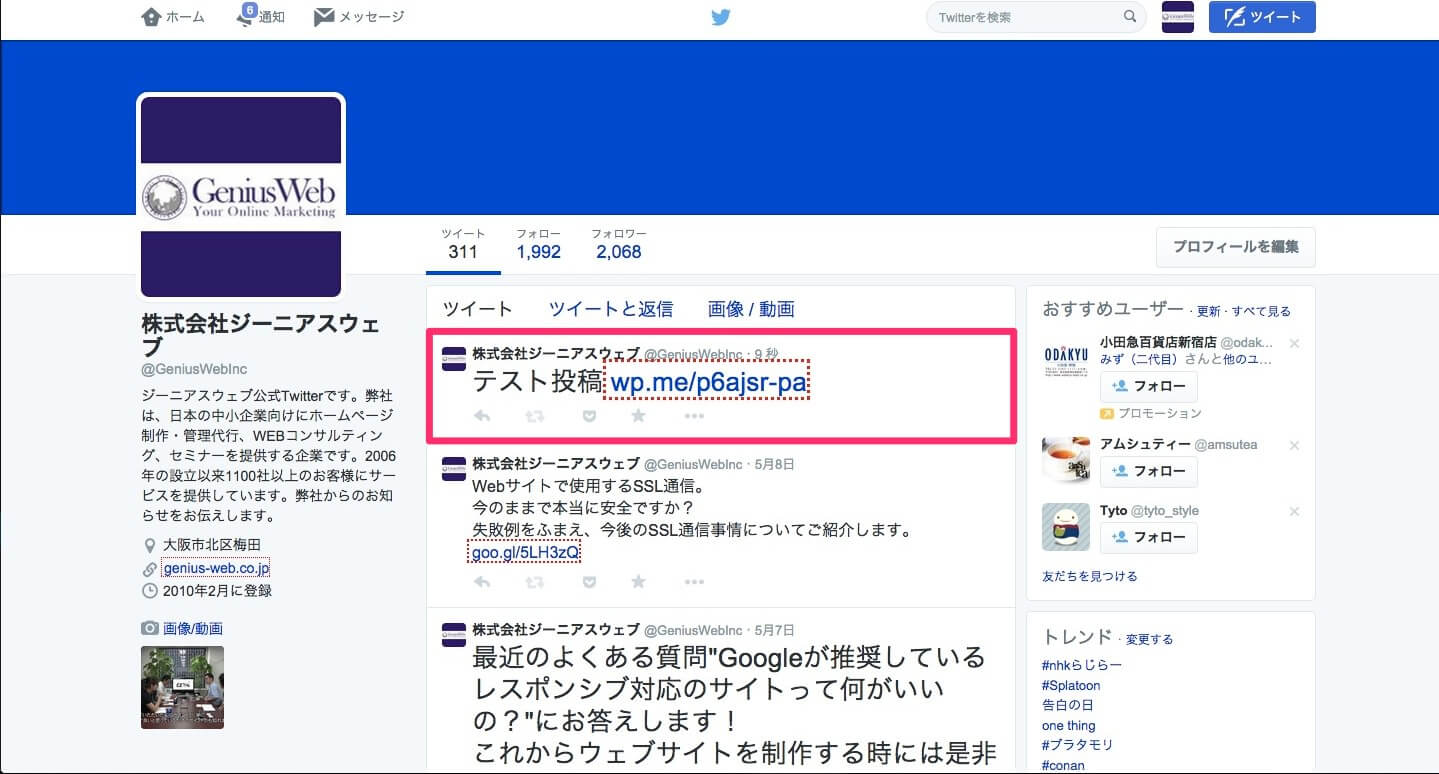Viewport: 1439px width, 774px height.
Task: Retweet the テスト投稿 tweet
Action: pyautogui.click(x=535, y=415)
